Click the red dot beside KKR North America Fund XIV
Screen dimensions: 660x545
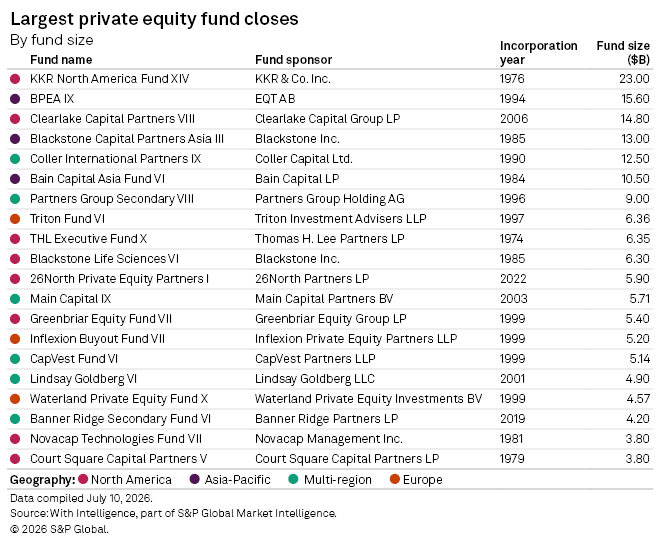(15, 79)
